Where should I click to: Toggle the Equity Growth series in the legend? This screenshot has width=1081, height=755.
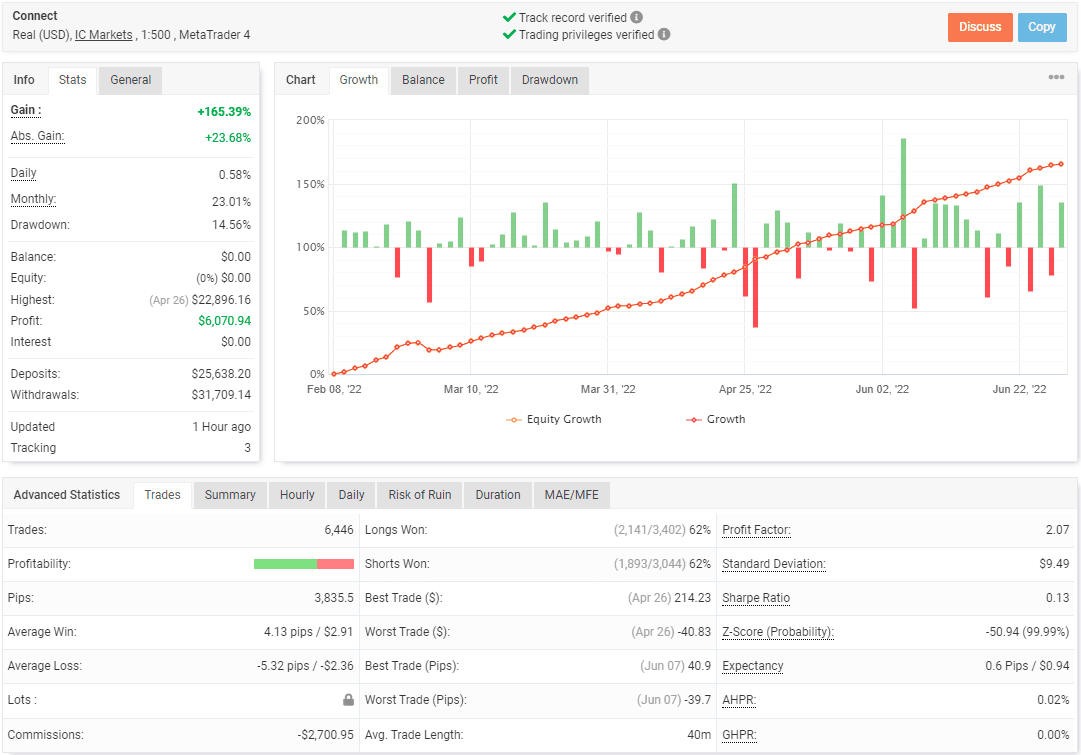553,419
